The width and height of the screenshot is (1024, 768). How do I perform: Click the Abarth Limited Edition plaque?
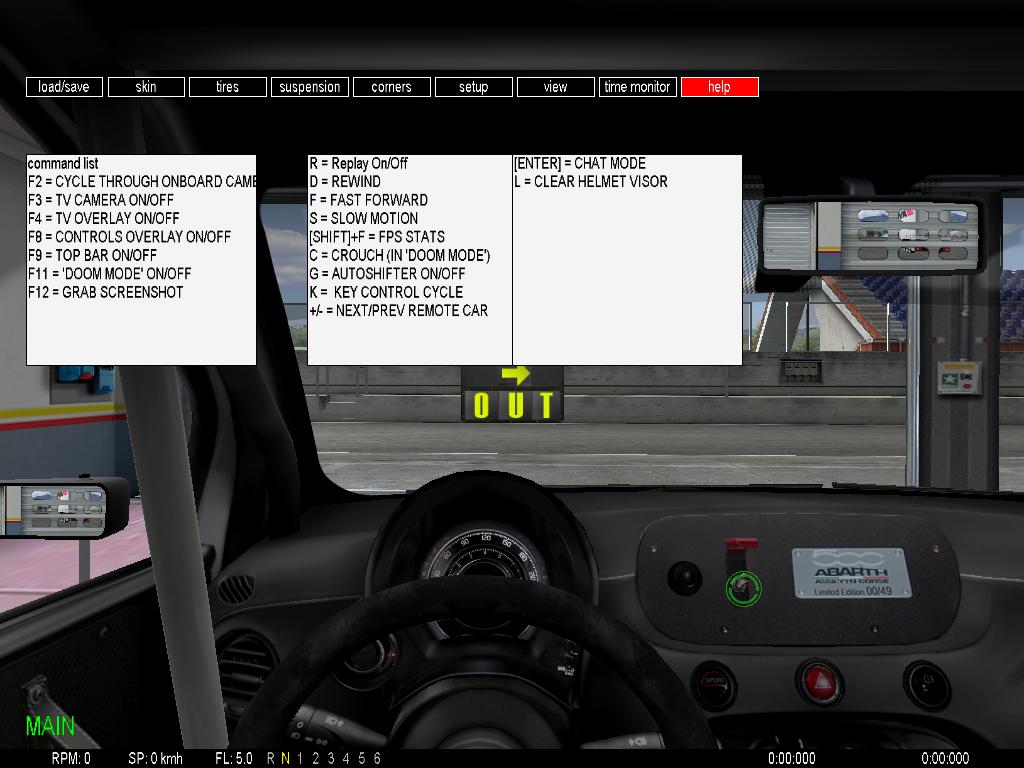pos(851,573)
